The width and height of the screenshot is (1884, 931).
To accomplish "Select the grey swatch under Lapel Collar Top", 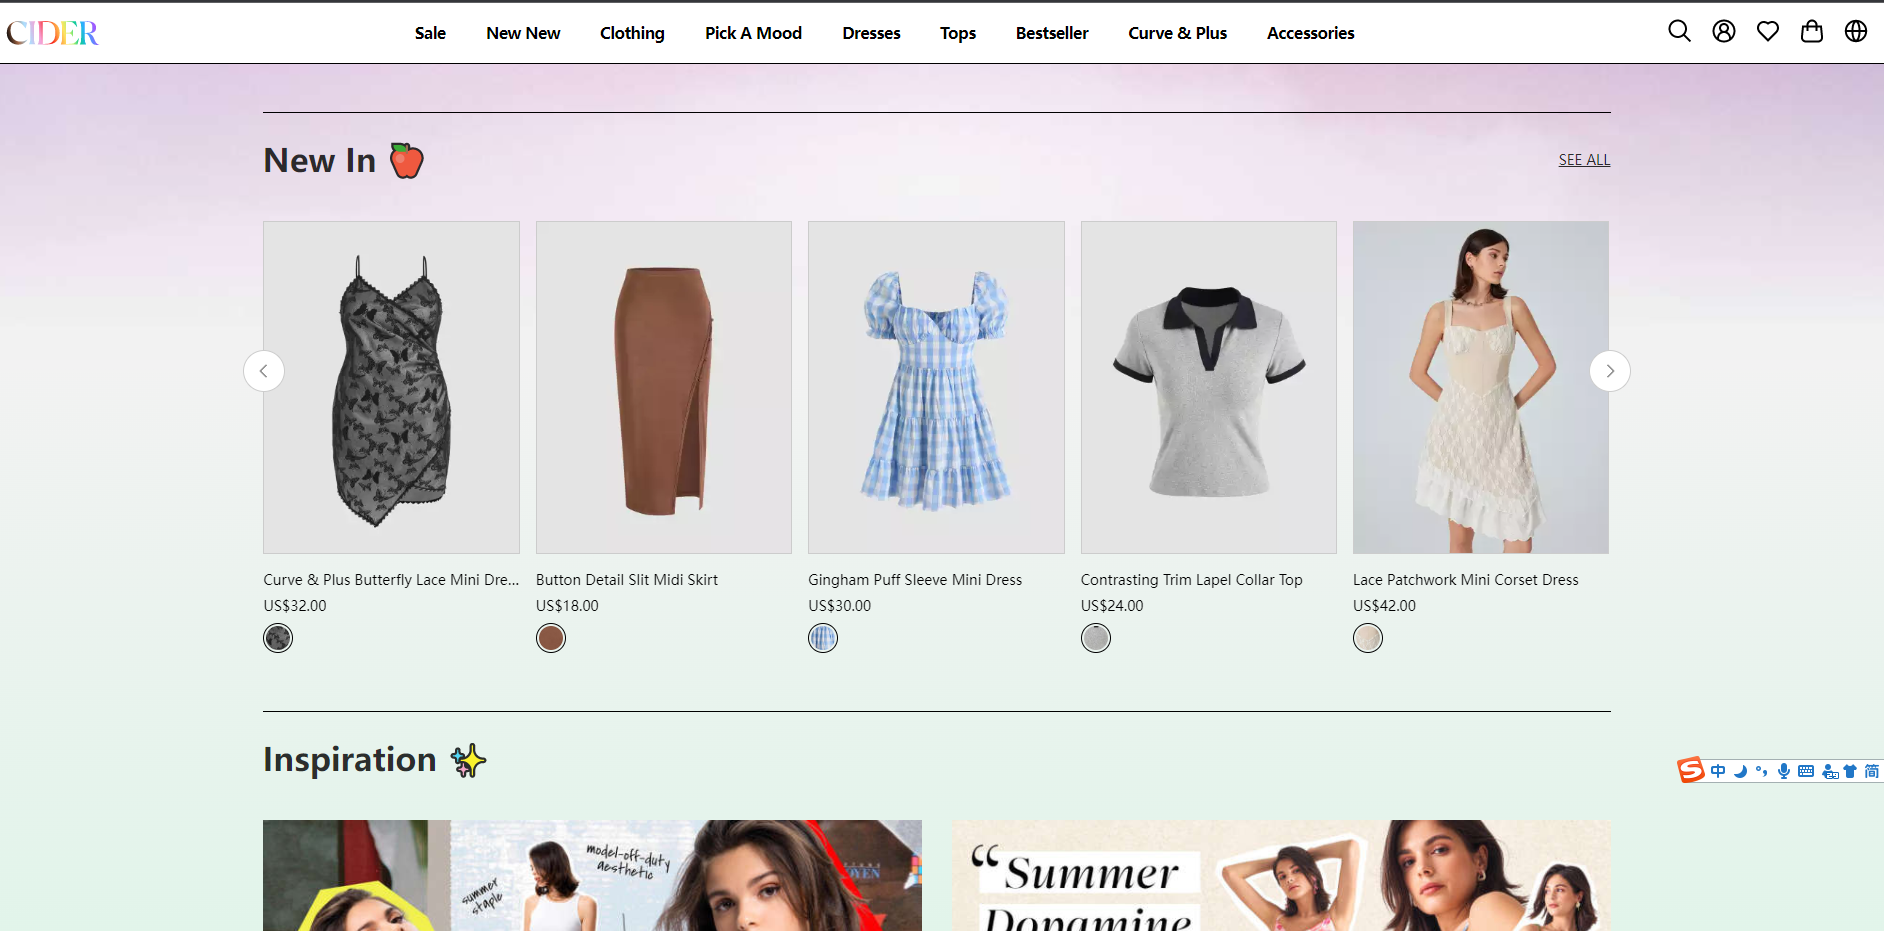I will point(1096,638).
